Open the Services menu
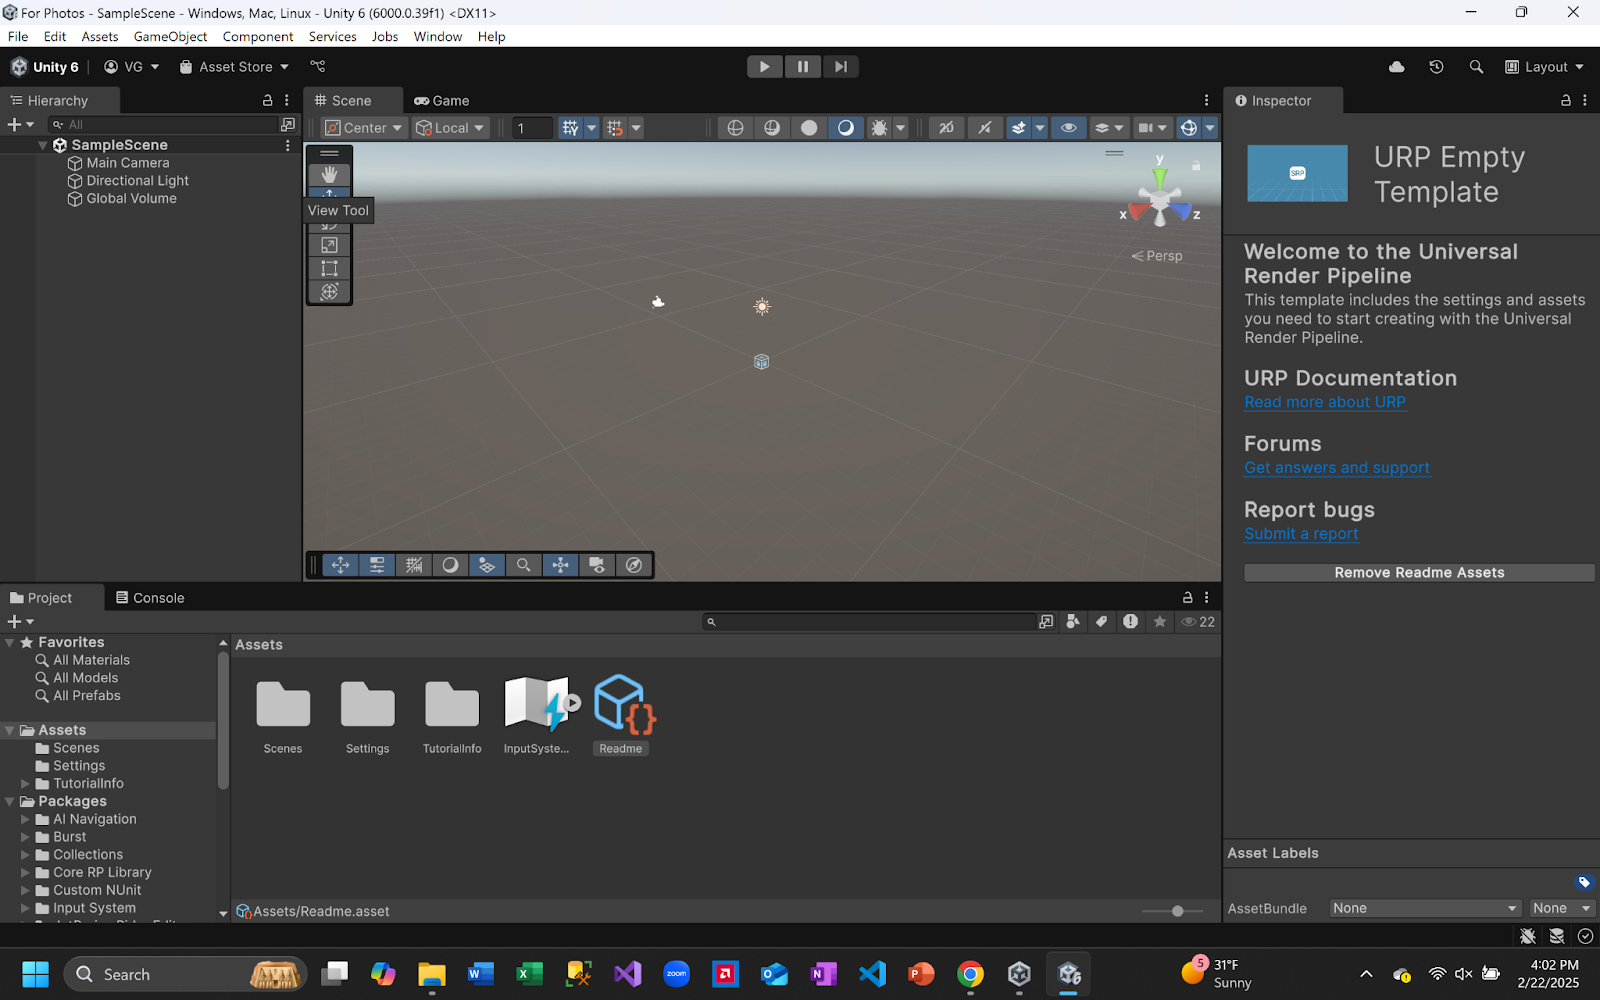This screenshot has width=1600, height=1000. click(333, 36)
